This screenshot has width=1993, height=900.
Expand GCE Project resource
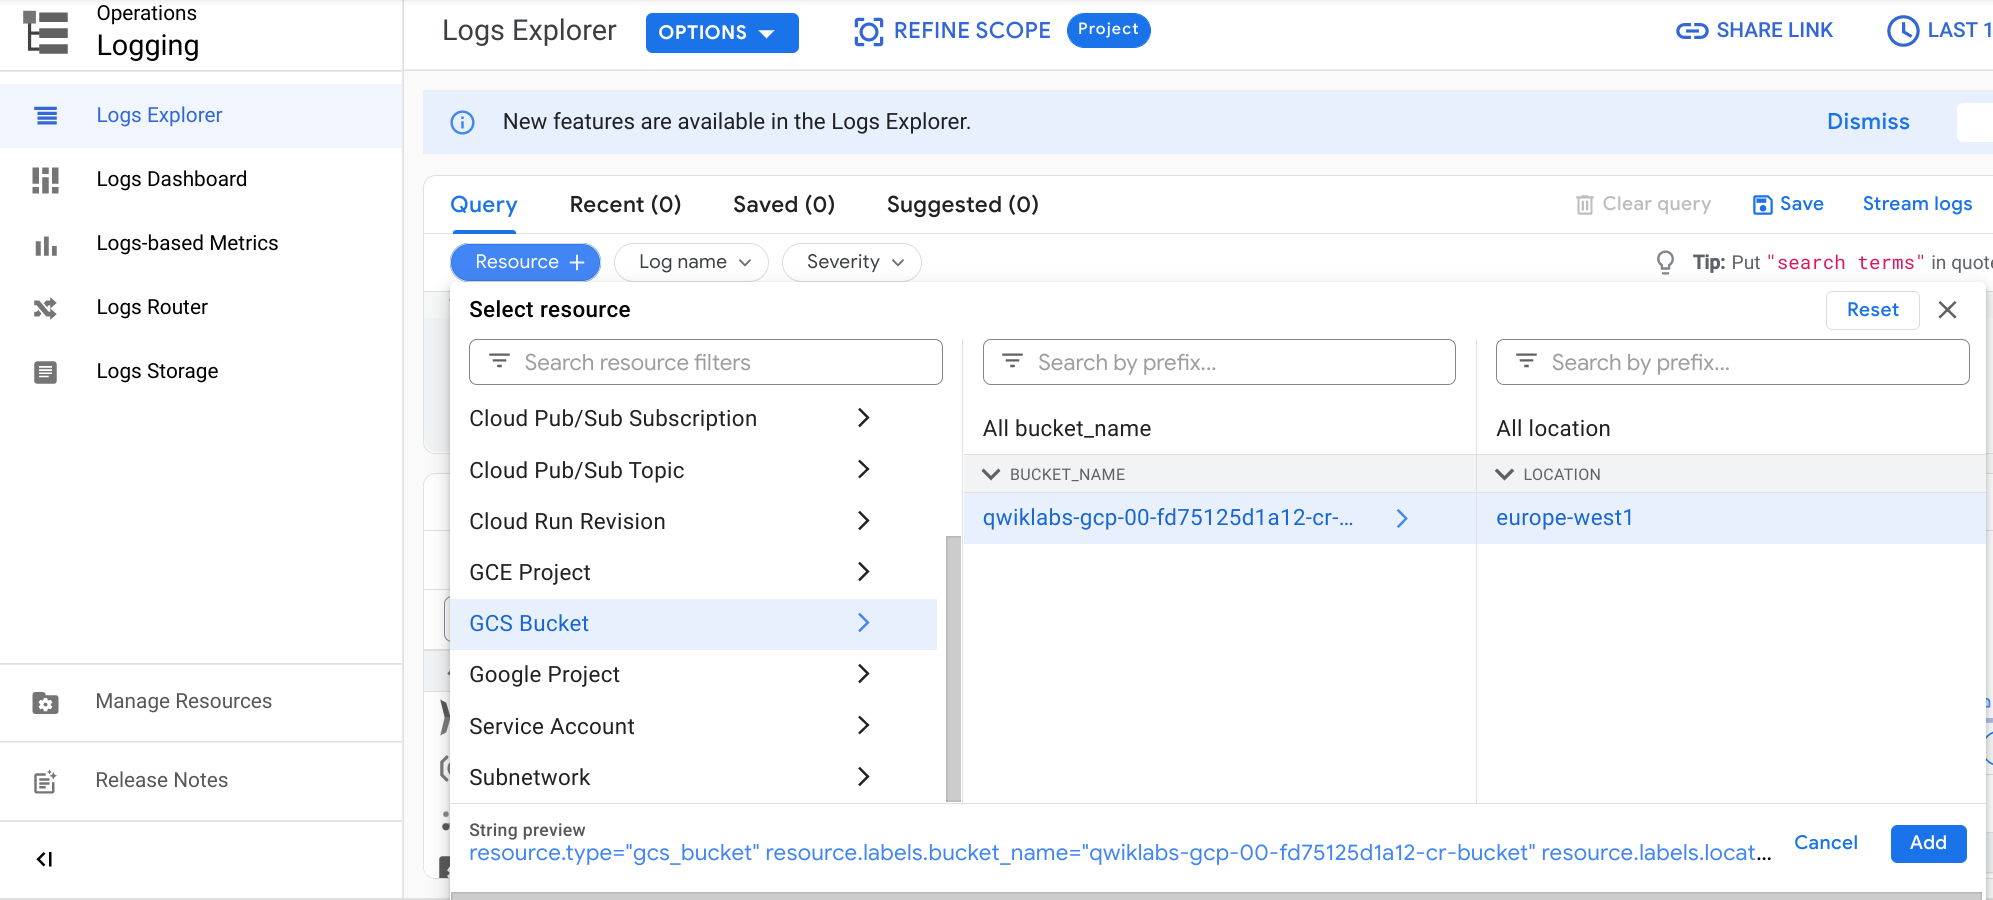[864, 571]
